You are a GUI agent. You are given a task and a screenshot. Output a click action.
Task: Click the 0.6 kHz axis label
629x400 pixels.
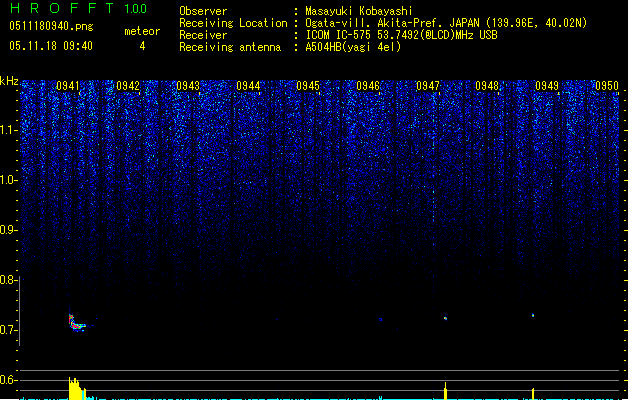pos(8,380)
